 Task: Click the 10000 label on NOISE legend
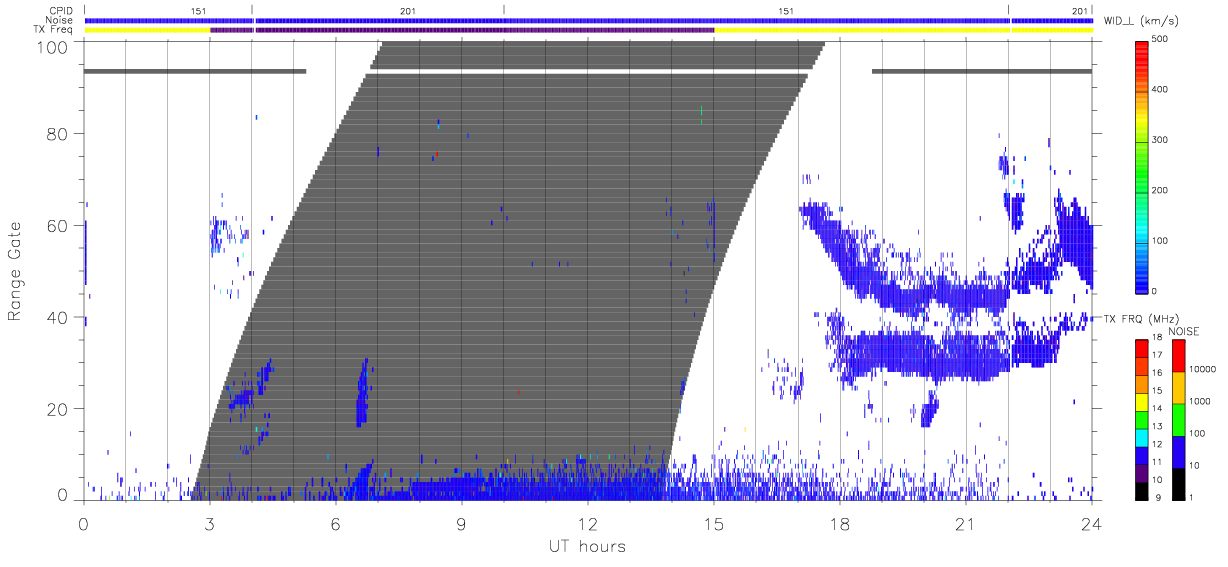(1203, 369)
